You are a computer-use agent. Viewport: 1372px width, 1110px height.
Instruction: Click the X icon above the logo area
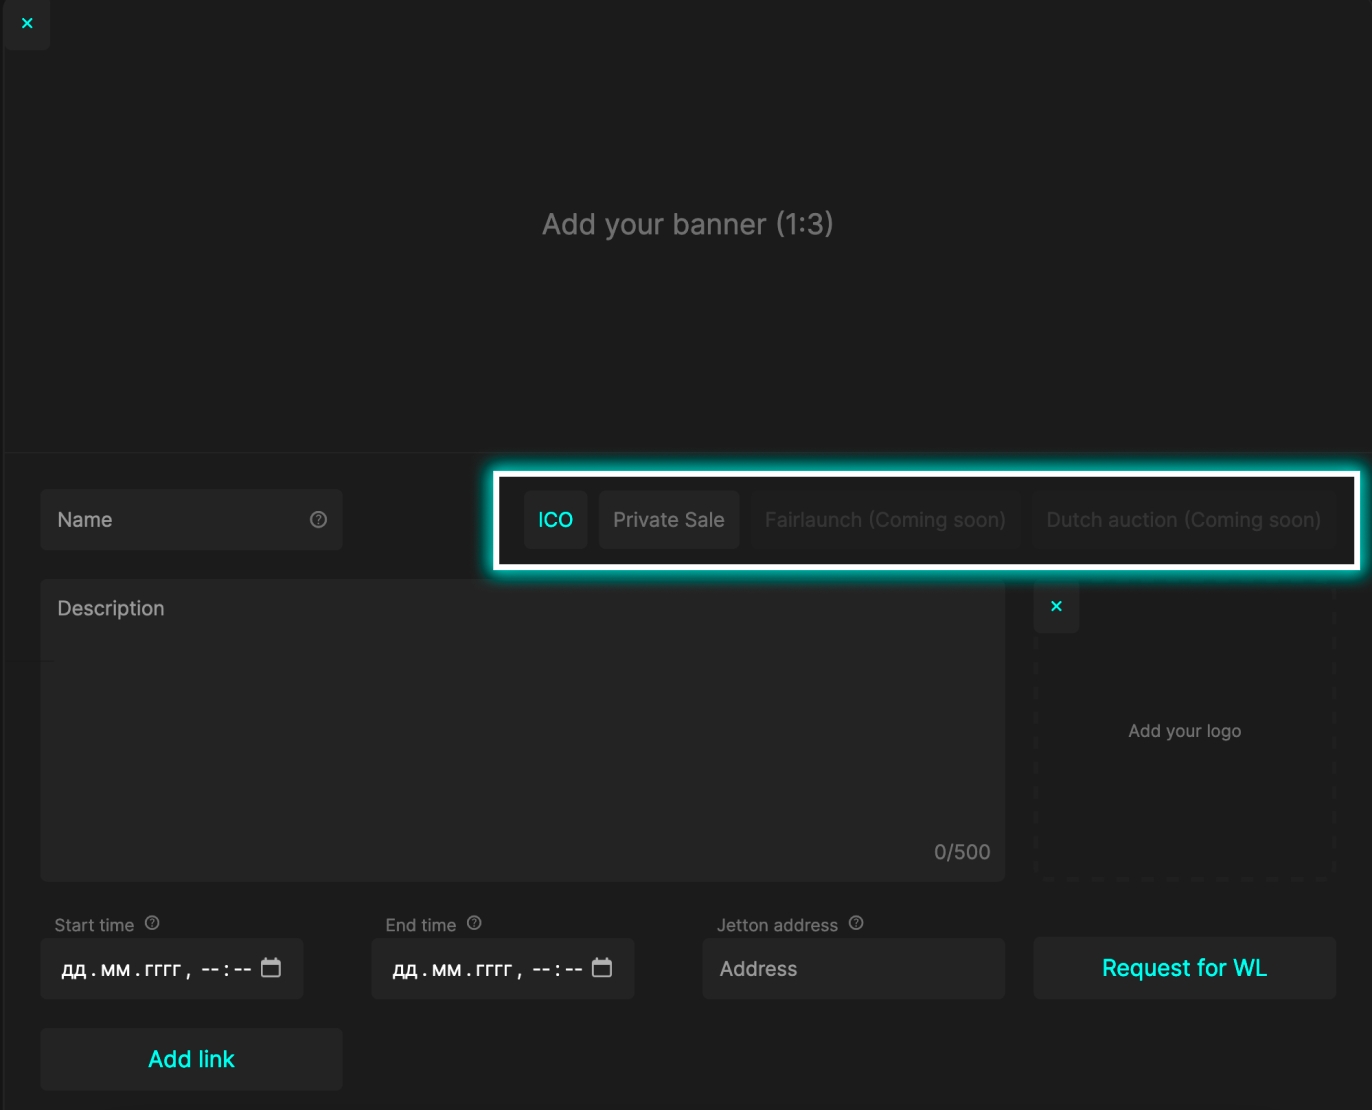(x=1056, y=606)
